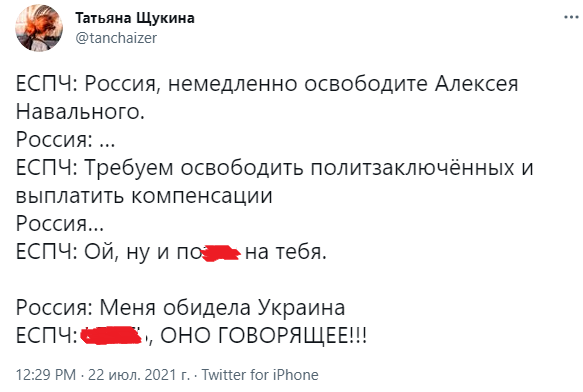This screenshot has width=583, height=392.
Task: Click the word Требуем in the tweet
Action: [x=129, y=168]
